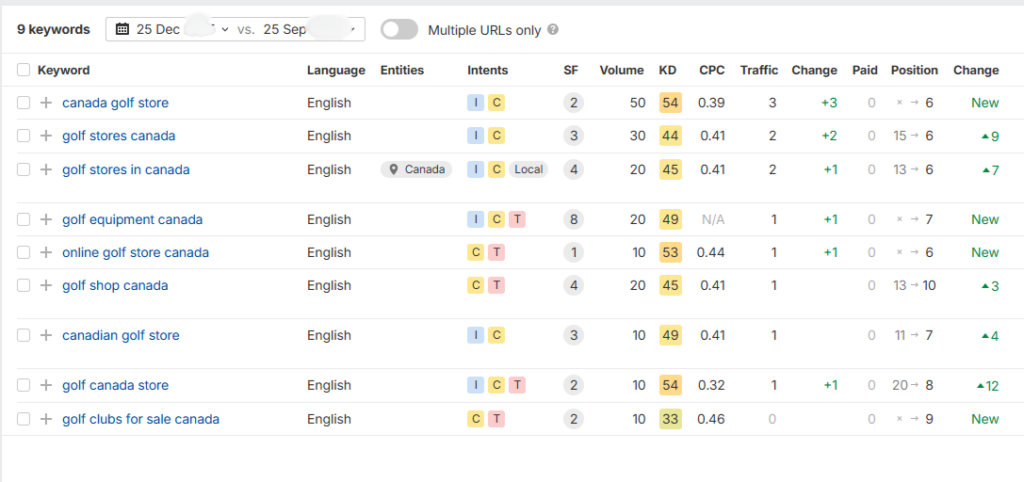This screenshot has width=1024, height=482.
Task: Open the golf canada store keyword link
Action: [x=115, y=386]
